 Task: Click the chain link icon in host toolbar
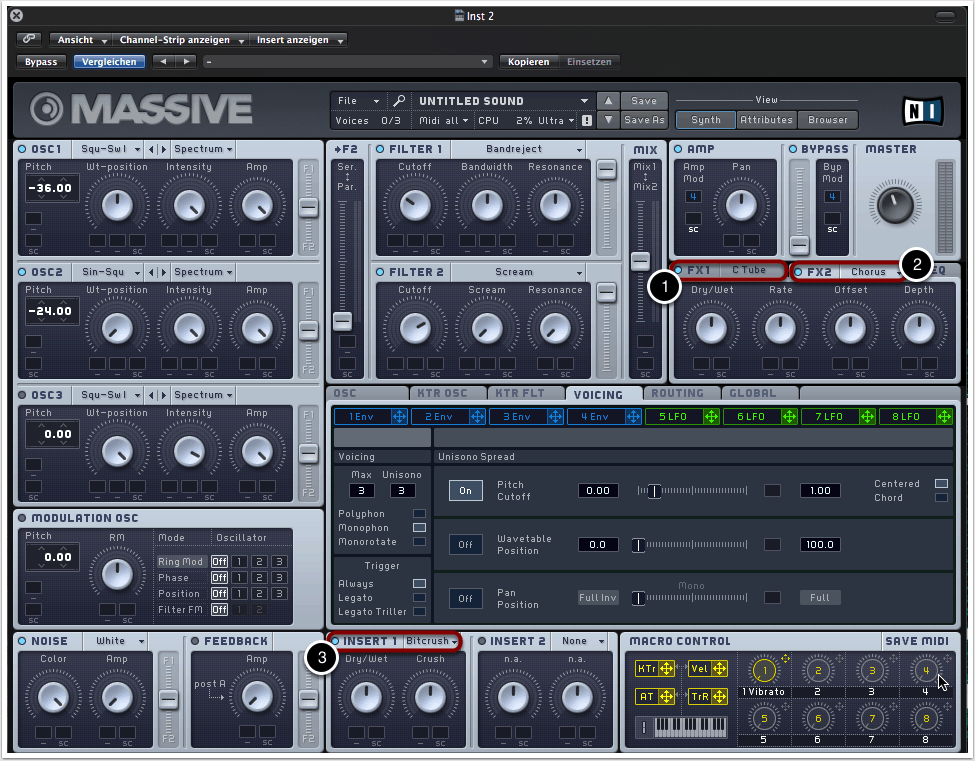click(29, 40)
